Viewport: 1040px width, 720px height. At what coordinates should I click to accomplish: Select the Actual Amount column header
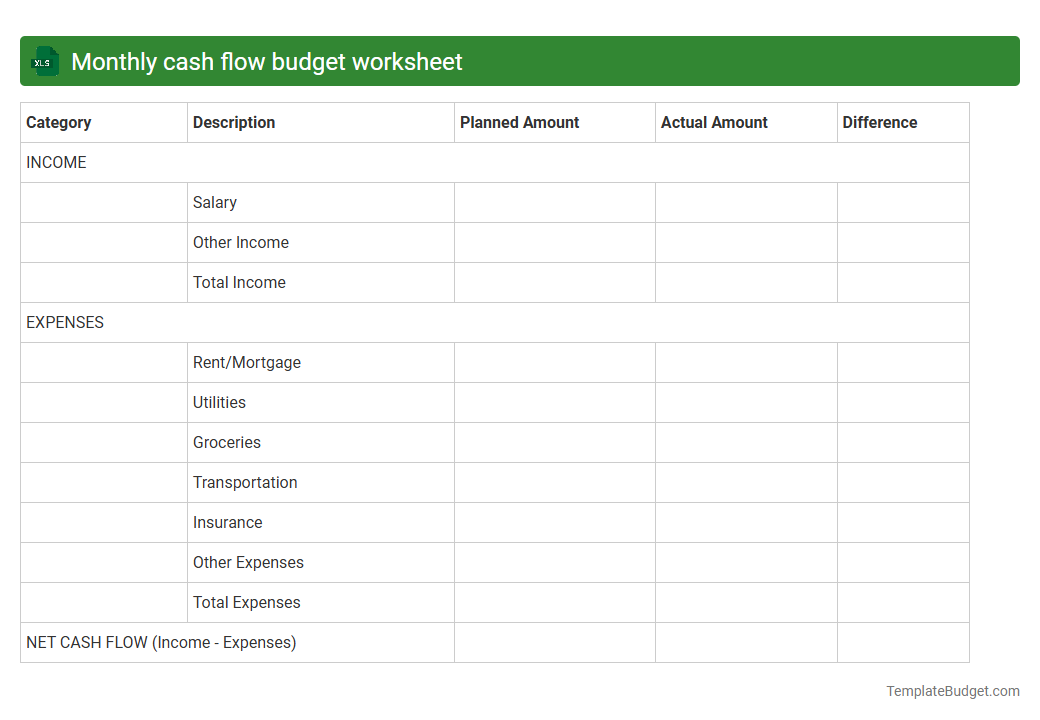(714, 122)
